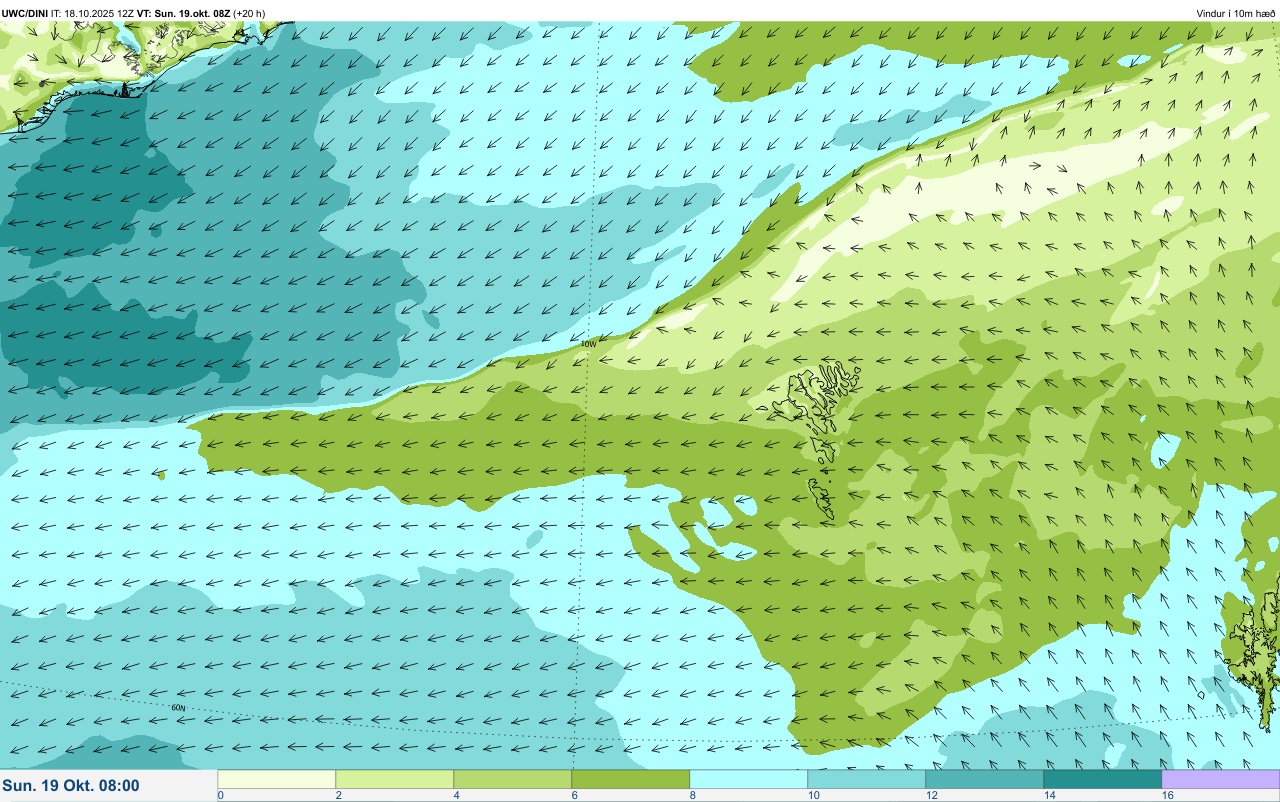Select the dark teal 14–16 legend swatch
This screenshot has height=802, width=1280.
click(1102, 779)
